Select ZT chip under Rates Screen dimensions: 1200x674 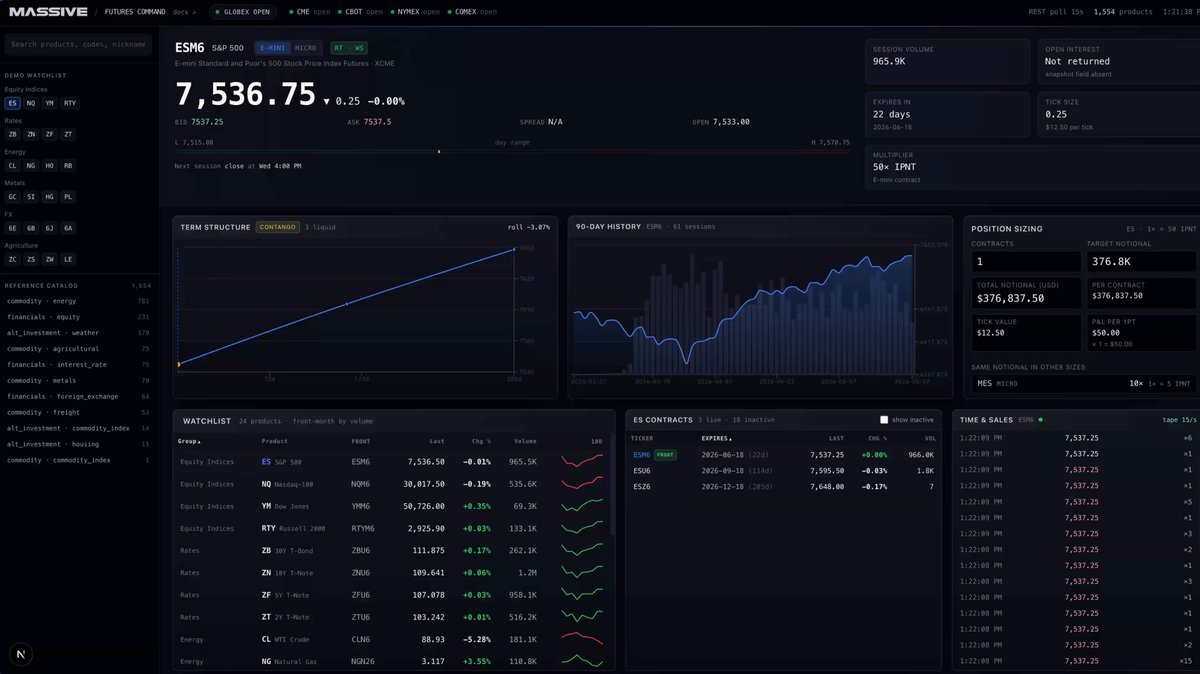[x=68, y=134]
